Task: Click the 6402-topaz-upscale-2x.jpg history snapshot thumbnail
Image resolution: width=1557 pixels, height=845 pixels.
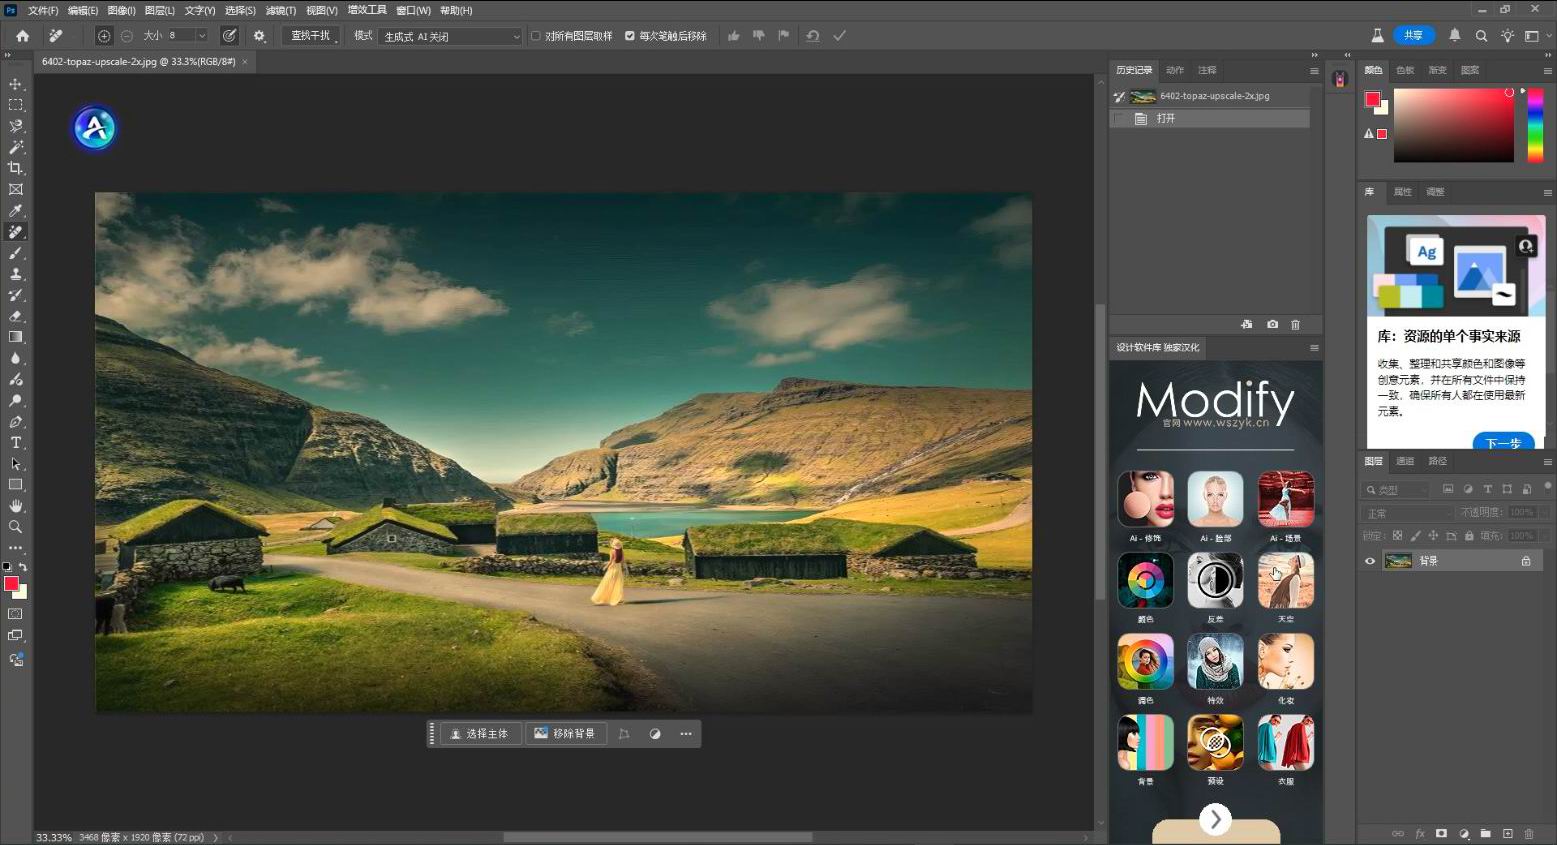Action: click(x=1143, y=97)
